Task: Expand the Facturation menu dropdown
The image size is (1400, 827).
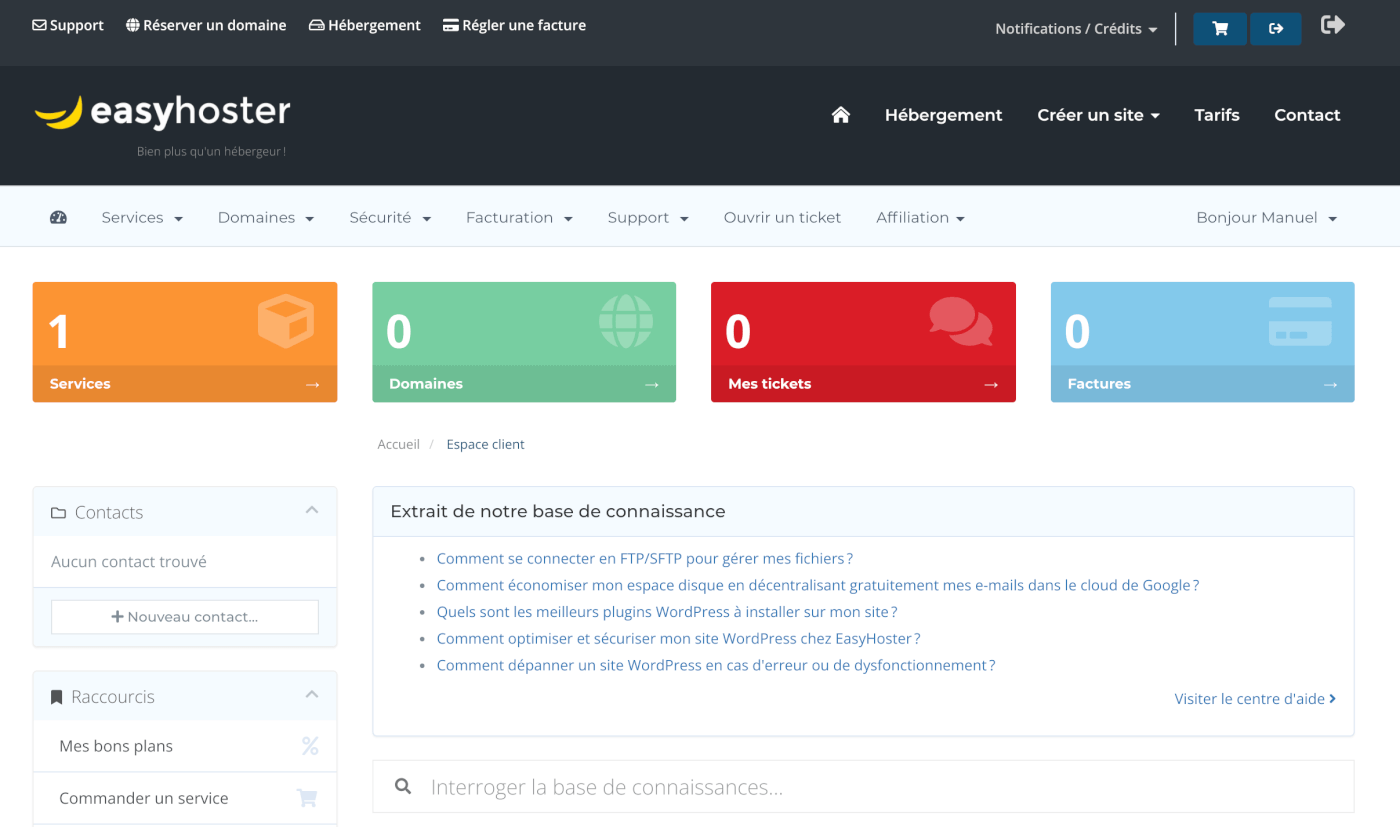Action: (519, 217)
